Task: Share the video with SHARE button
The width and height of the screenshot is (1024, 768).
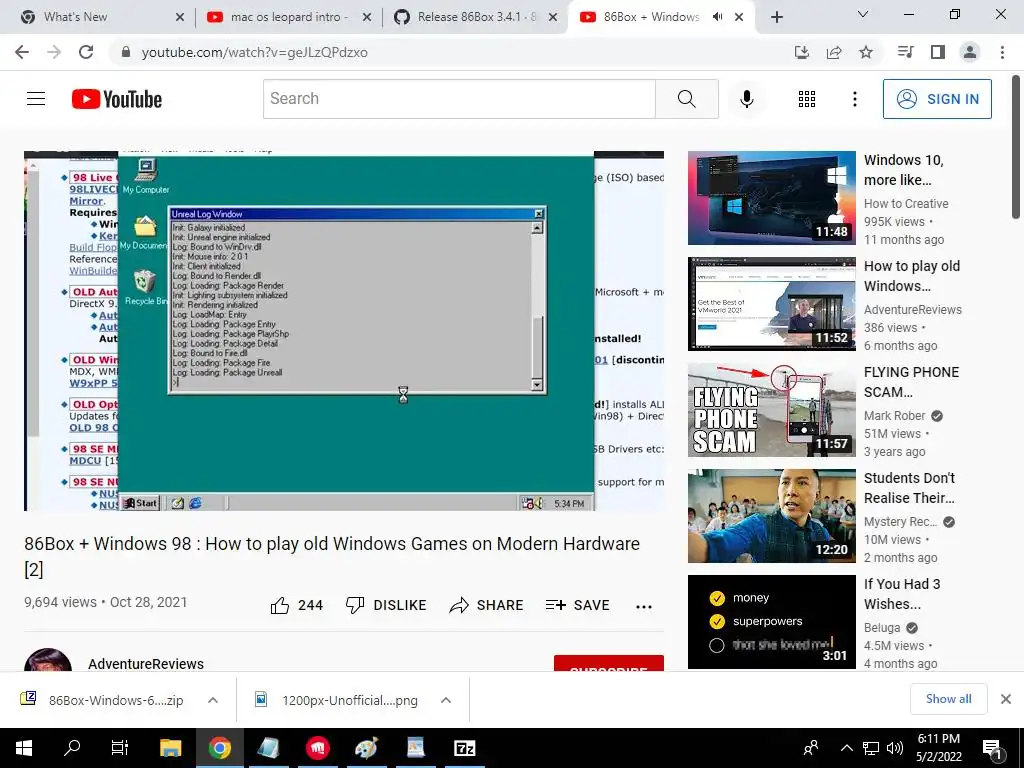Action: coord(487,605)
